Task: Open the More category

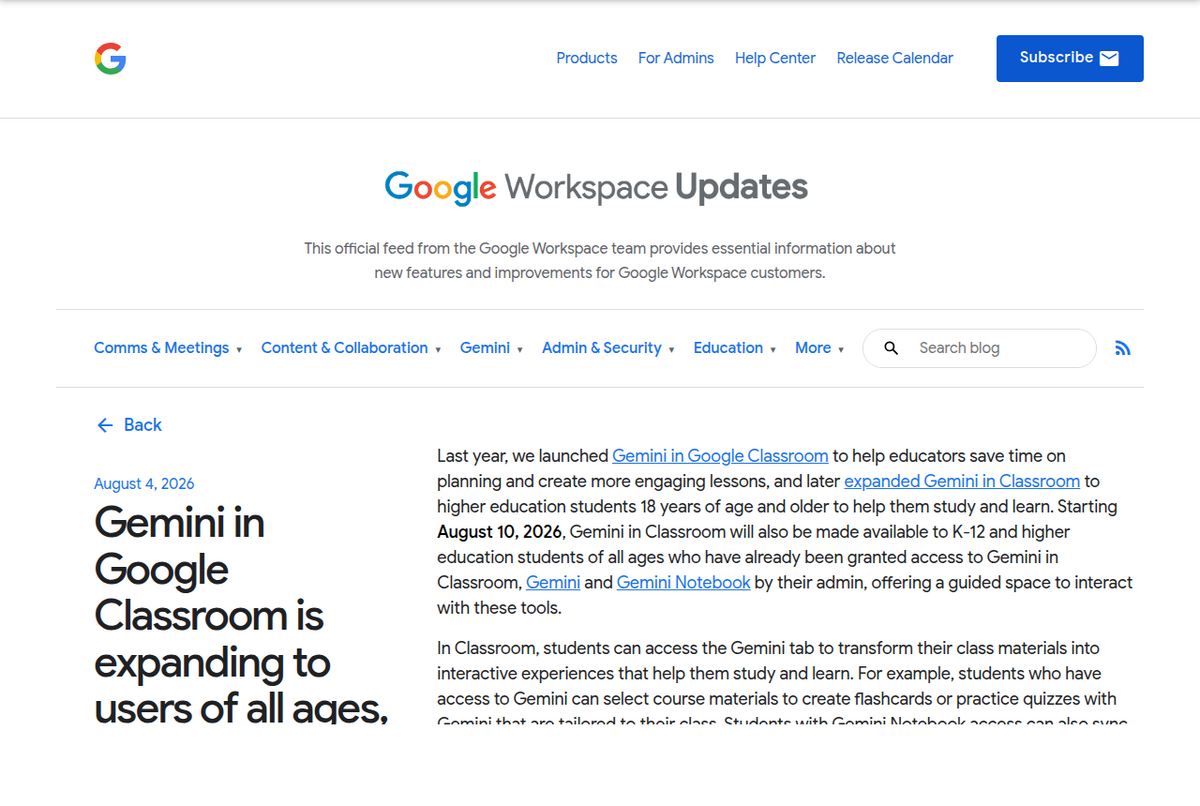Action: click(813, 348)
